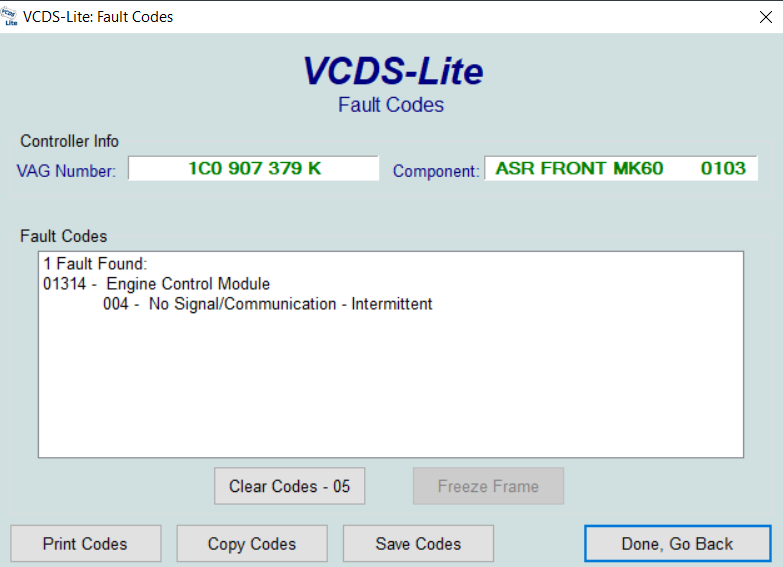Print the fault codes

[85, 544]
